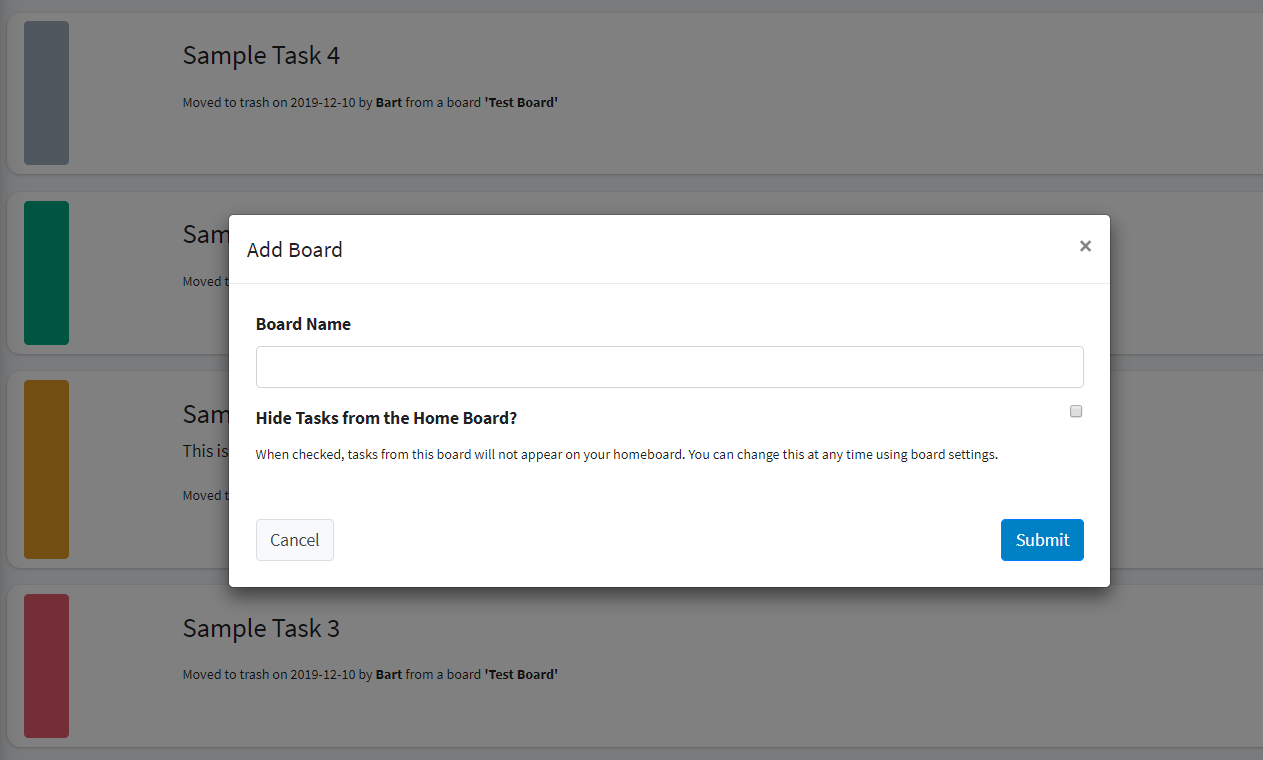Click the name Bart under Sample Task 3
Image resolution: width=1263 pixels, height=760 pixels.
[388, 674]
